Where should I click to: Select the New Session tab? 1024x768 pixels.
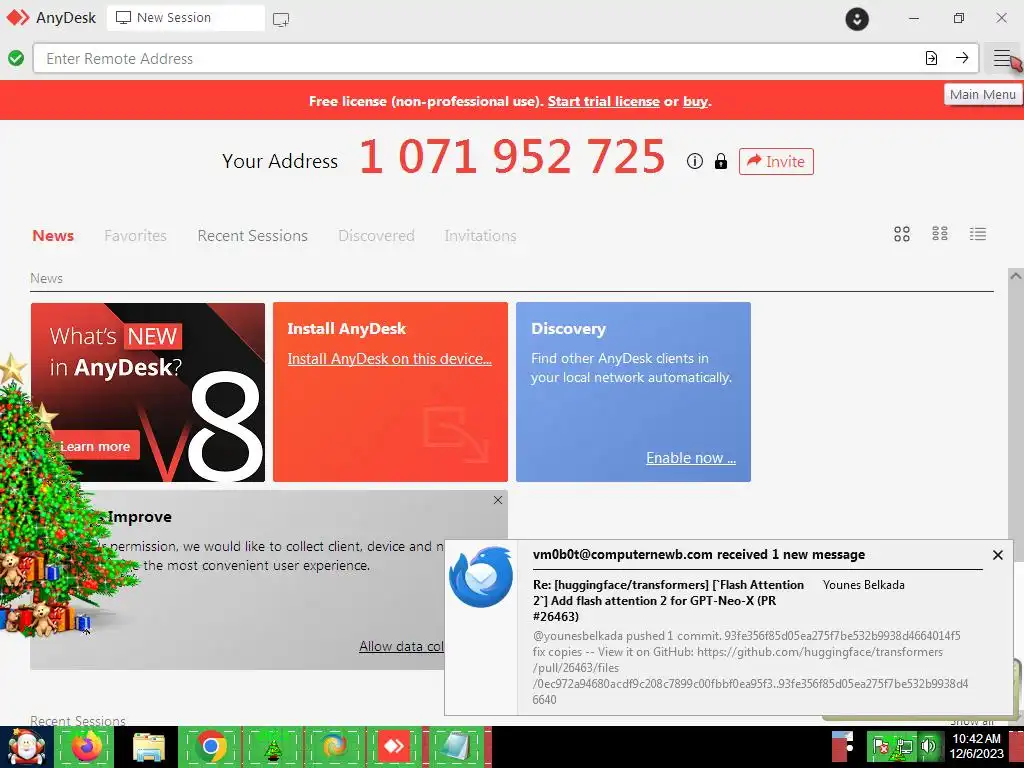(x=185, y=18)
